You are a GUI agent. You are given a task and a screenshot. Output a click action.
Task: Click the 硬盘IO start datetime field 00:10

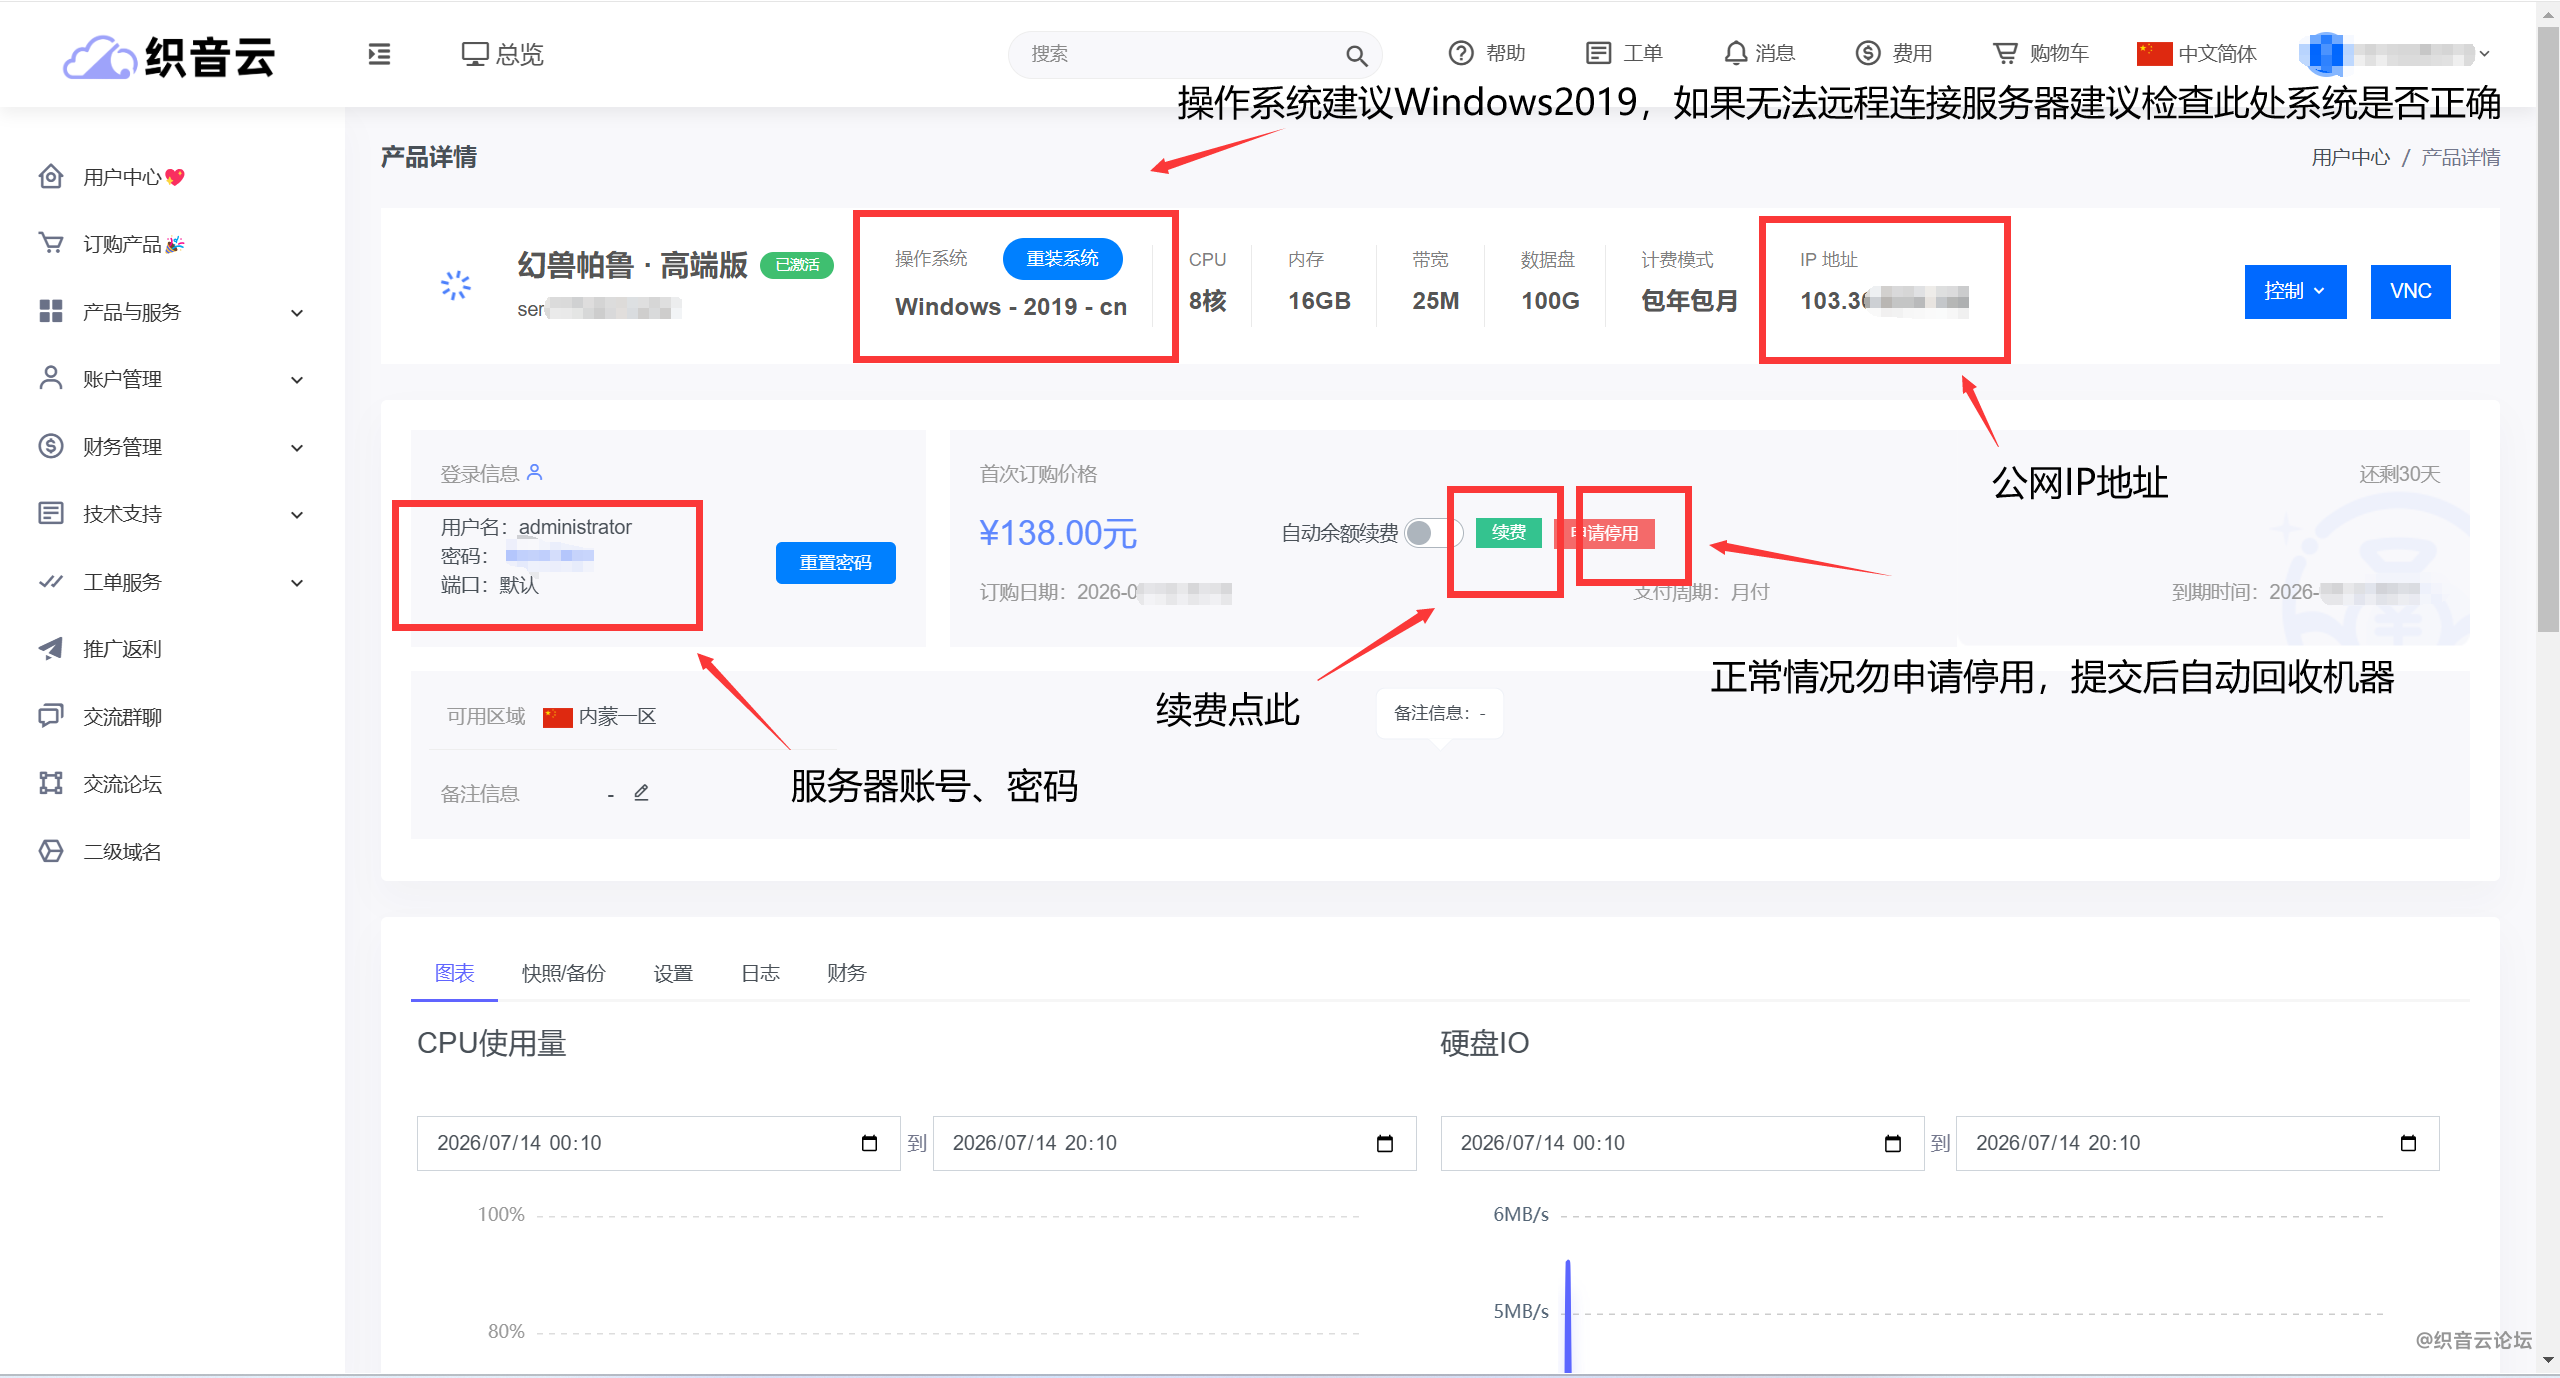1682,1143
